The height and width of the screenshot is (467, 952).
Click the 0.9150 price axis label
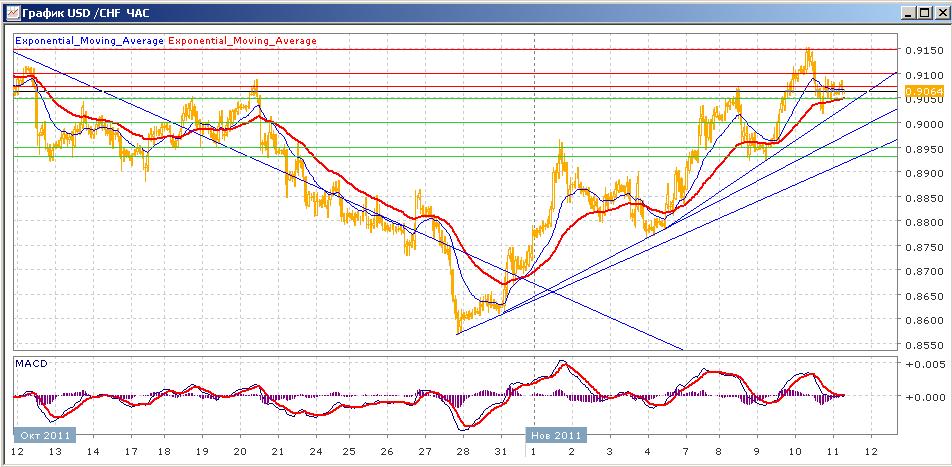[x=924, y=50]
